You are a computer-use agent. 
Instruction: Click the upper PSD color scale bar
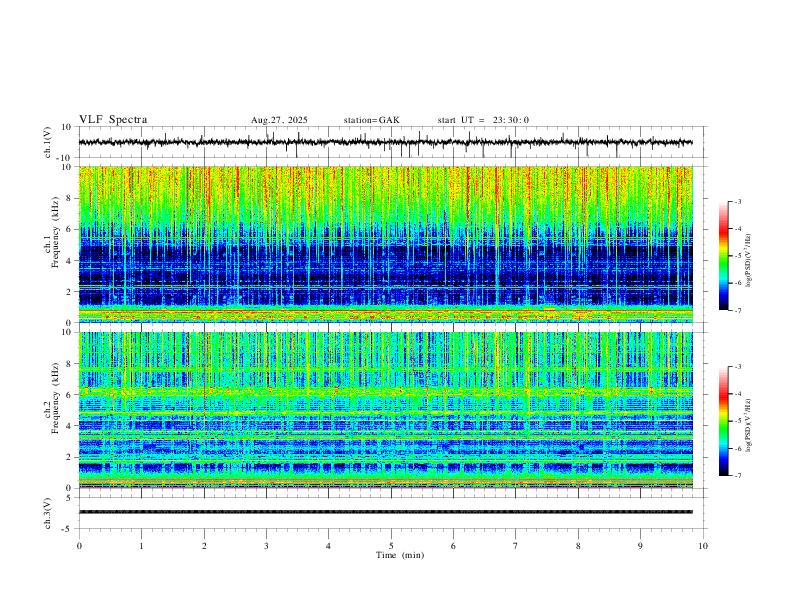tap(723, 256)
